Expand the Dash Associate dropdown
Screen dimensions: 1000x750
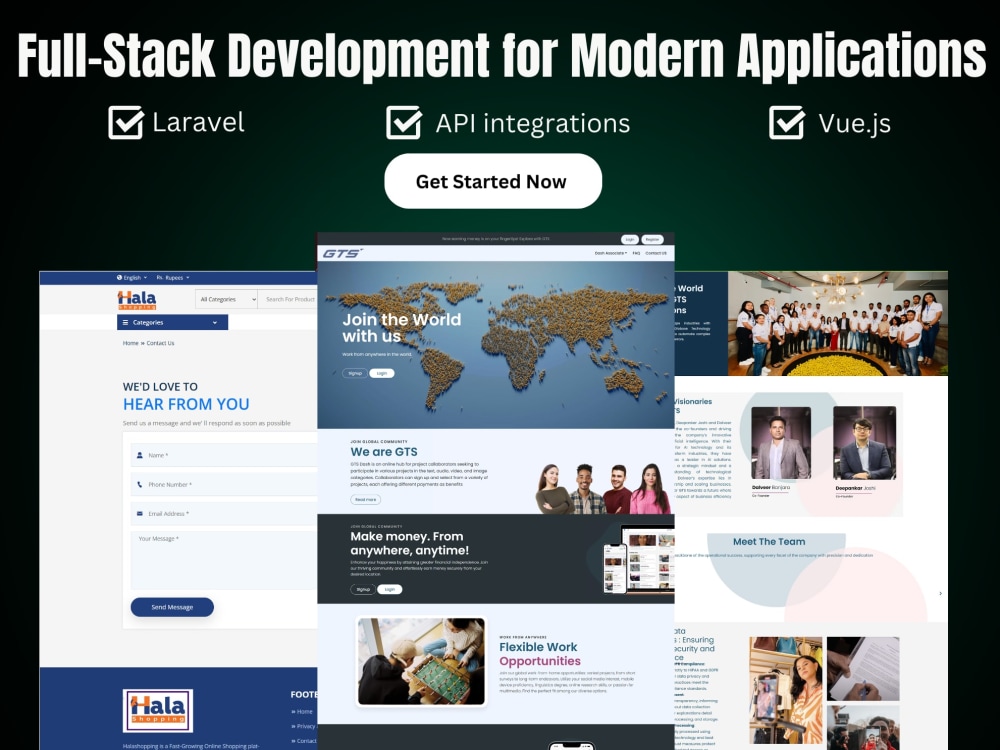(611, 253)
